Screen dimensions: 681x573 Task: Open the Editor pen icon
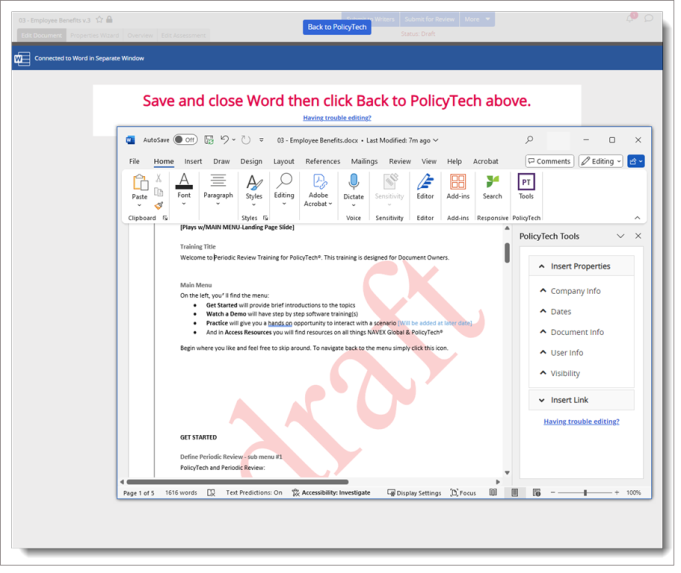pyautogui.click(x=425, y=182)
